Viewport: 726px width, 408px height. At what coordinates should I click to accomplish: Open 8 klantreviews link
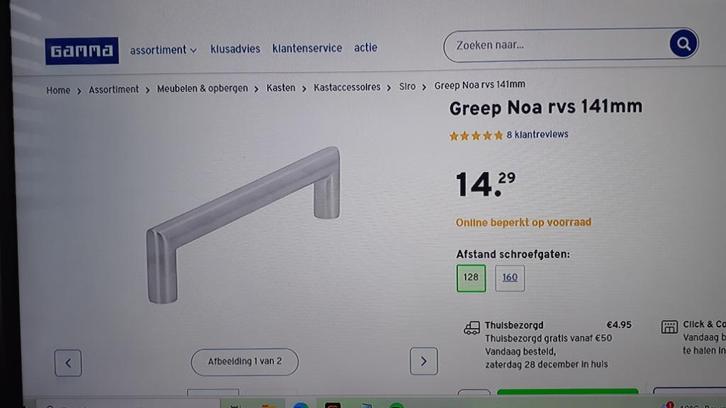tap(537, 134)
